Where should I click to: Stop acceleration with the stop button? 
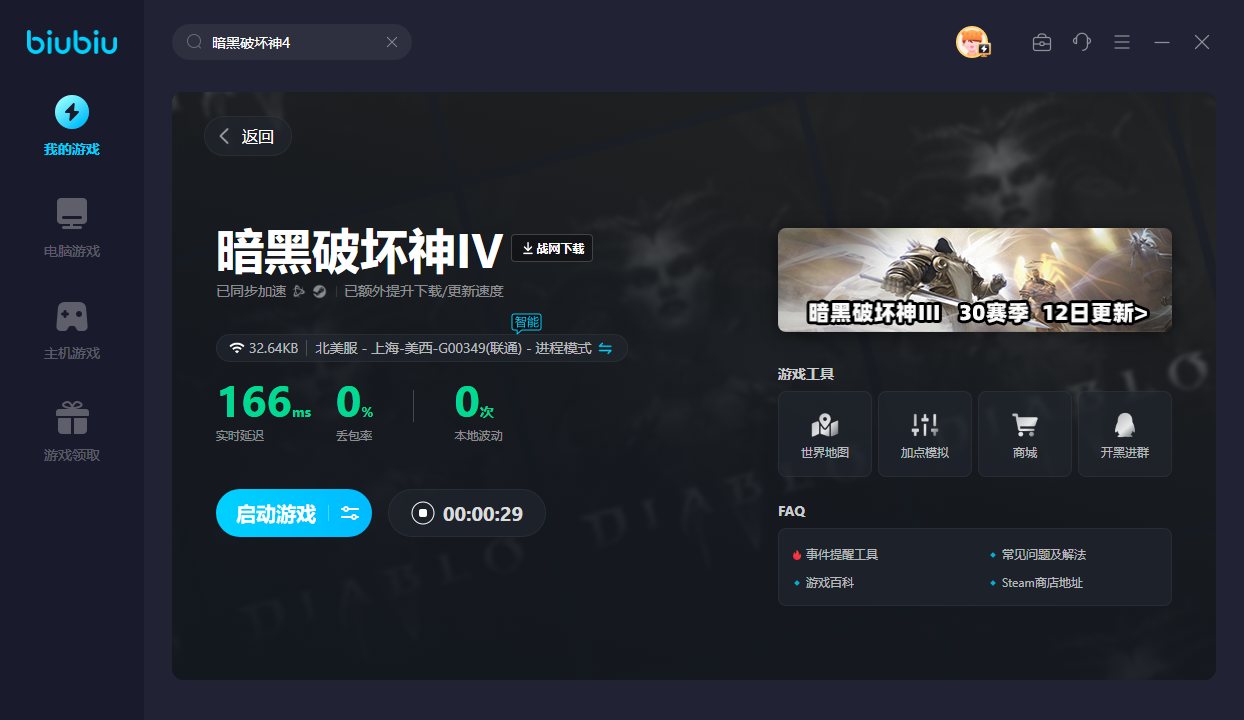coord(423,514)
